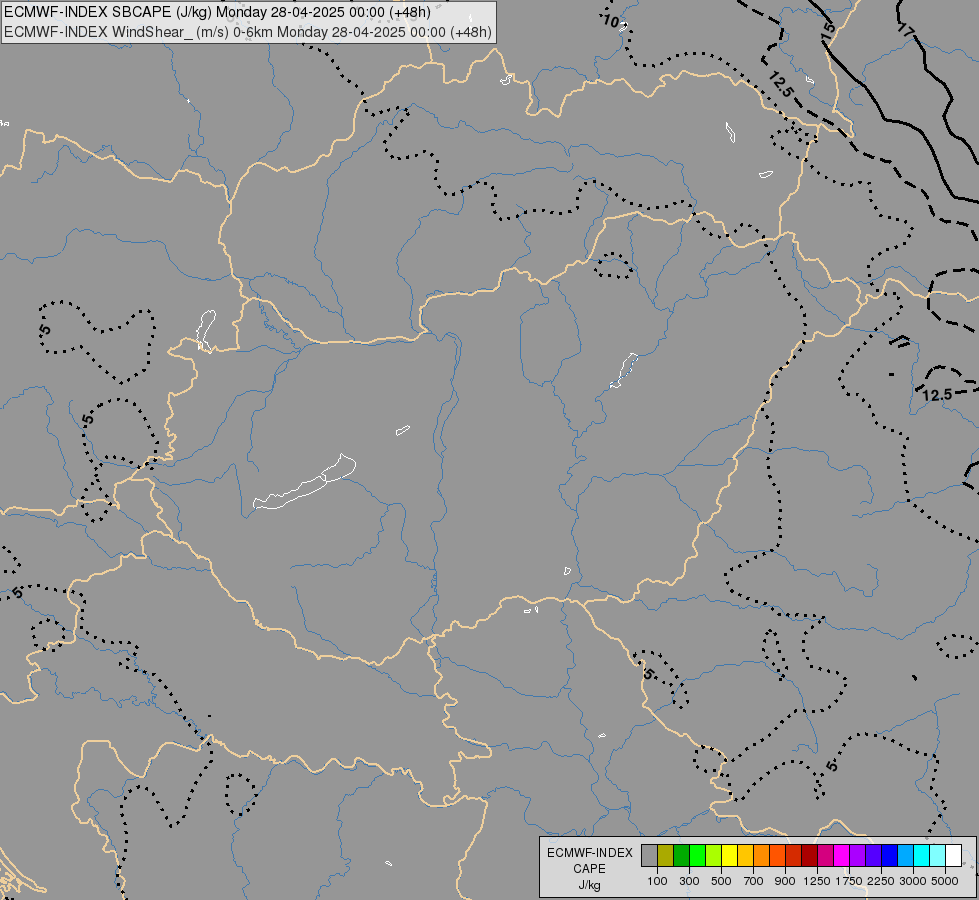979x900 pixels.
Task: Select the orange-red swatch left of 900 tick
Action: (x=777, y=855)
